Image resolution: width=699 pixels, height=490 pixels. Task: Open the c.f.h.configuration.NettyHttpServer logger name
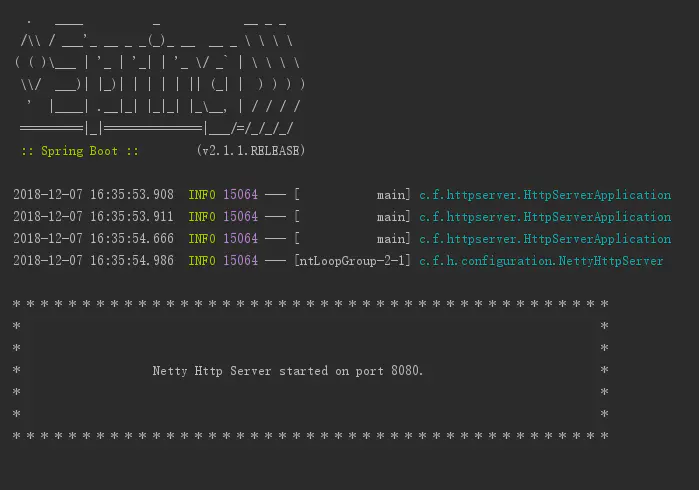[x=540, y=261]
